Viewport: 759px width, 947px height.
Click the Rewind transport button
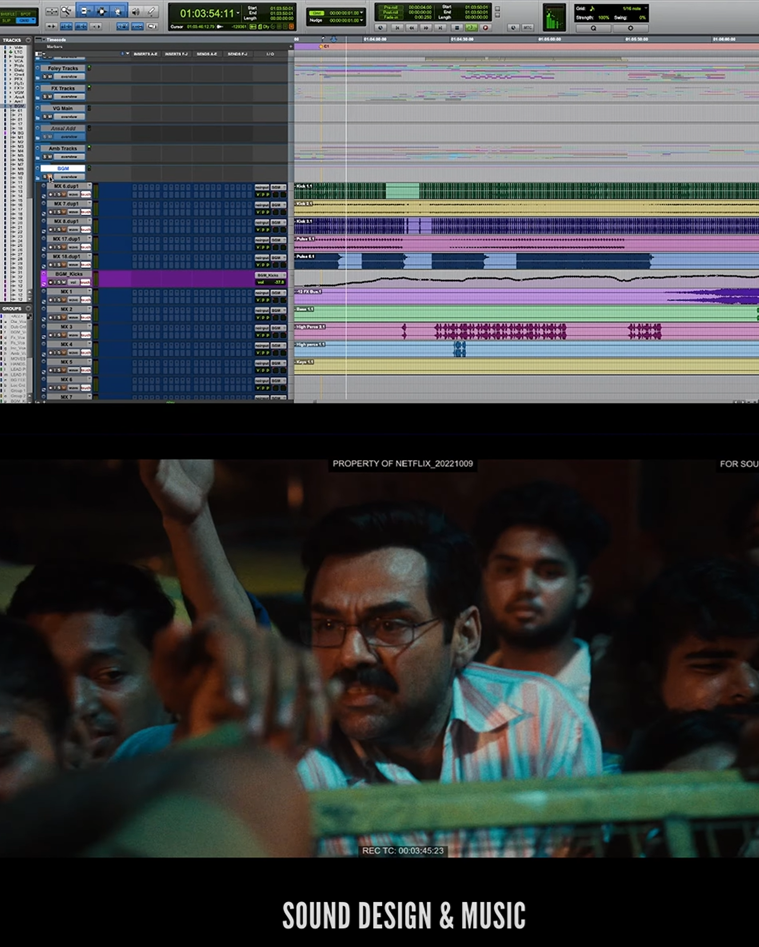click(x=412, y=28)
